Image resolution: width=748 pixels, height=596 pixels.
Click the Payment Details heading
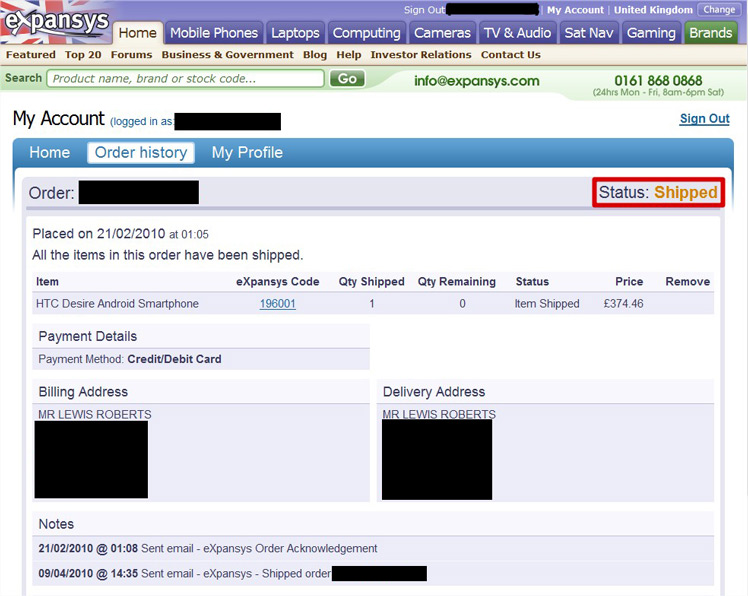click(x=88, y=336)
